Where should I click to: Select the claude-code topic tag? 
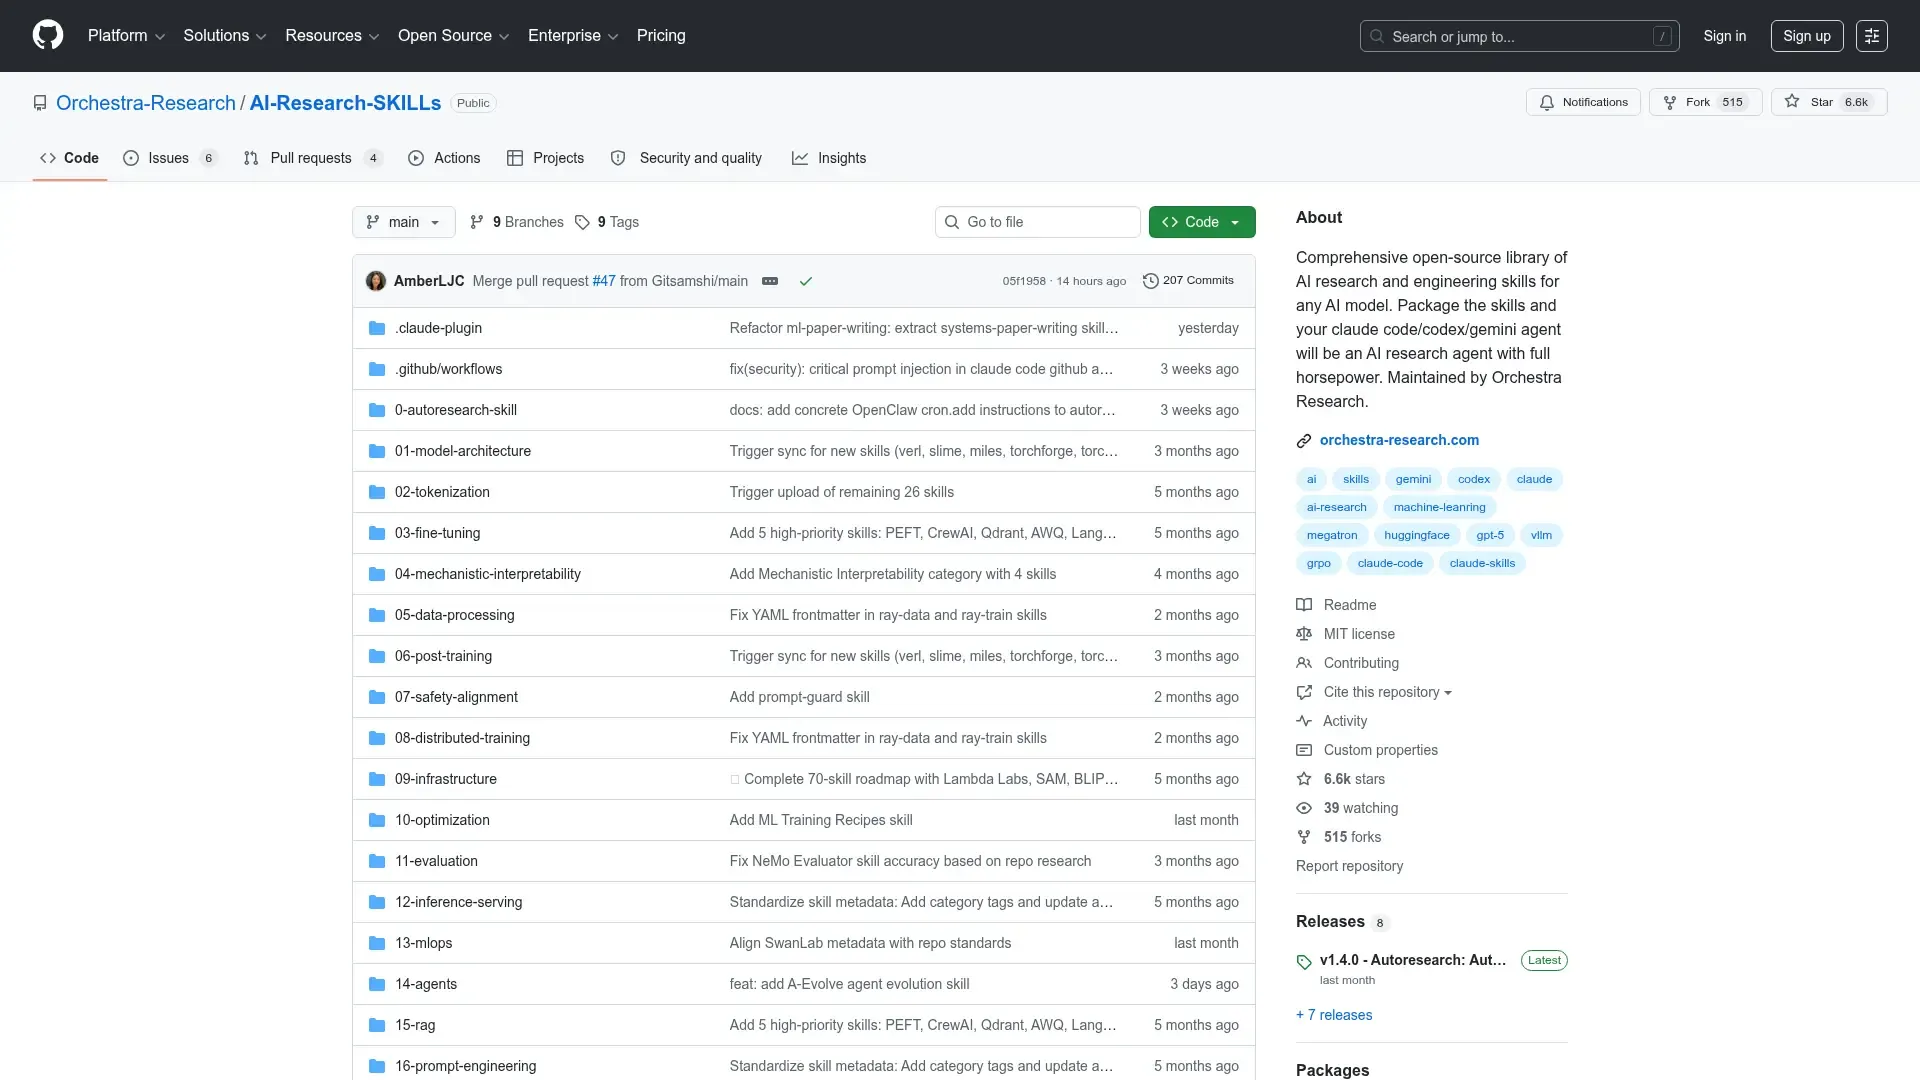1389,563
